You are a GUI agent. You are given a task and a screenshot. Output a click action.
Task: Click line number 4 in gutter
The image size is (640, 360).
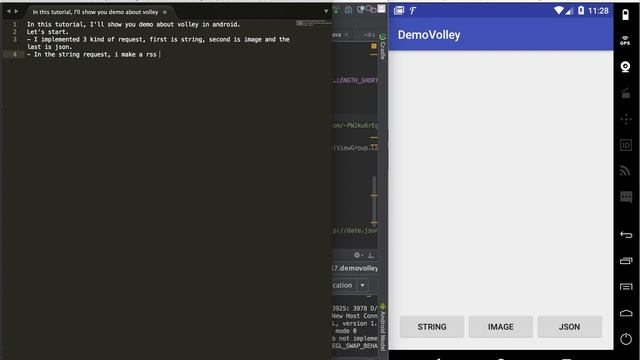point(15,54)
